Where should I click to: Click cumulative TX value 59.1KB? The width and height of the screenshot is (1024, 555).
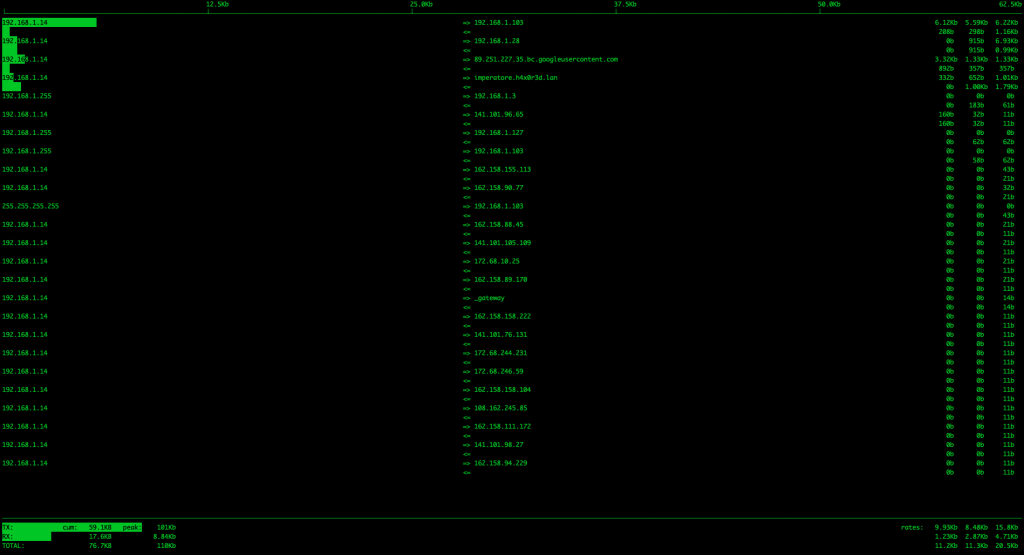[x=100, y=528]
